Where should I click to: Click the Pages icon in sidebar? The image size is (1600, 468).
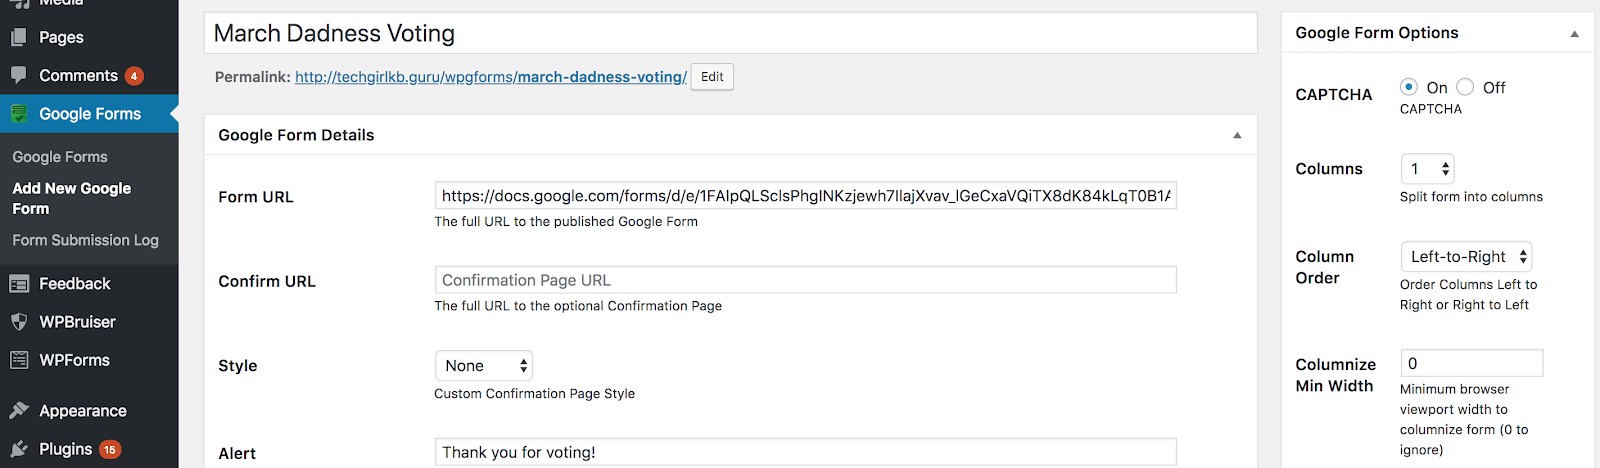click(19, 37)
